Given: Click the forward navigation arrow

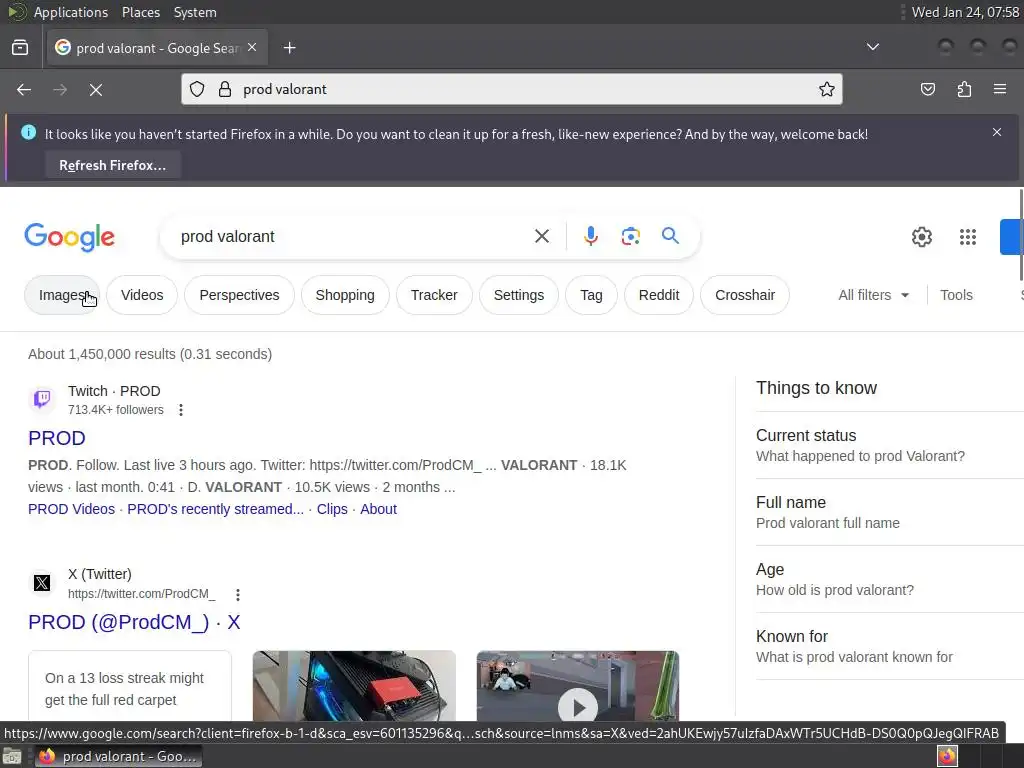Looking at the screenshot, I should [x=60, y=89].
